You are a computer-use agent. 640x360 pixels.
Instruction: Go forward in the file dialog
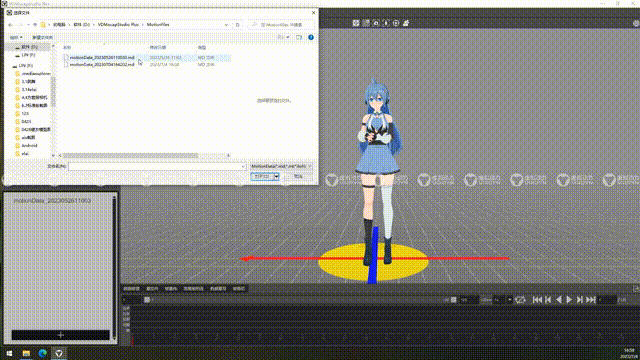tap(20, 25)
